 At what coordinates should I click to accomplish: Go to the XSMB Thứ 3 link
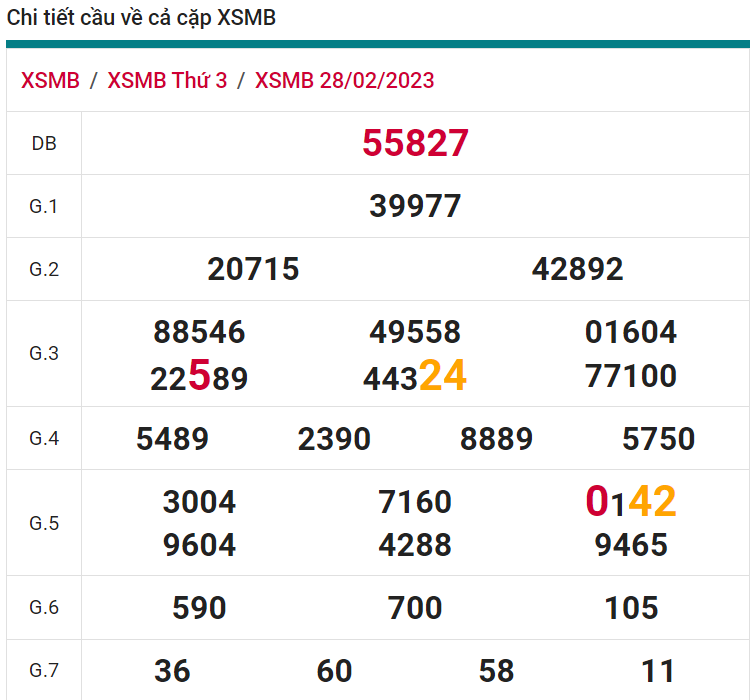click(x=167, y=80)
